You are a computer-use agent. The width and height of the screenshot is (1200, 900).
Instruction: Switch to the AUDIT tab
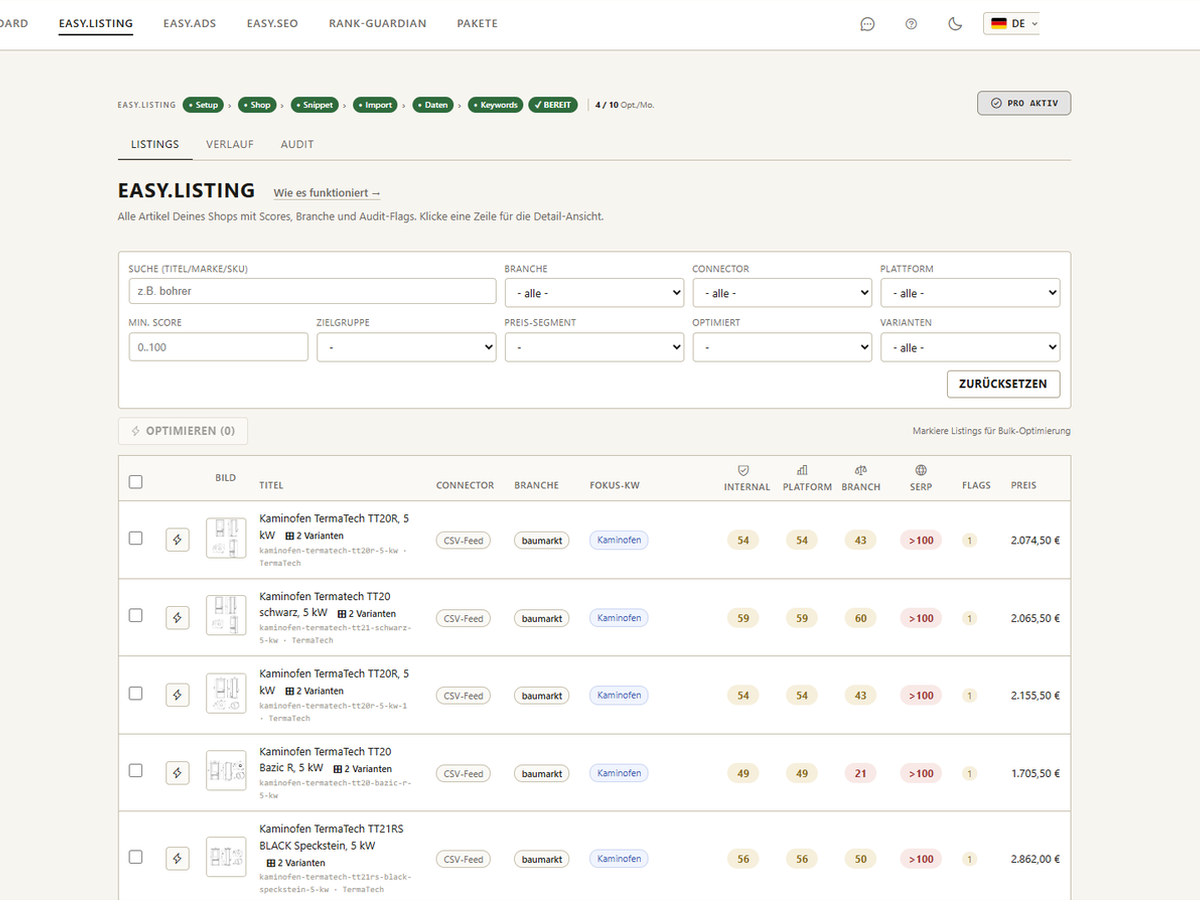tap(297, 144)
